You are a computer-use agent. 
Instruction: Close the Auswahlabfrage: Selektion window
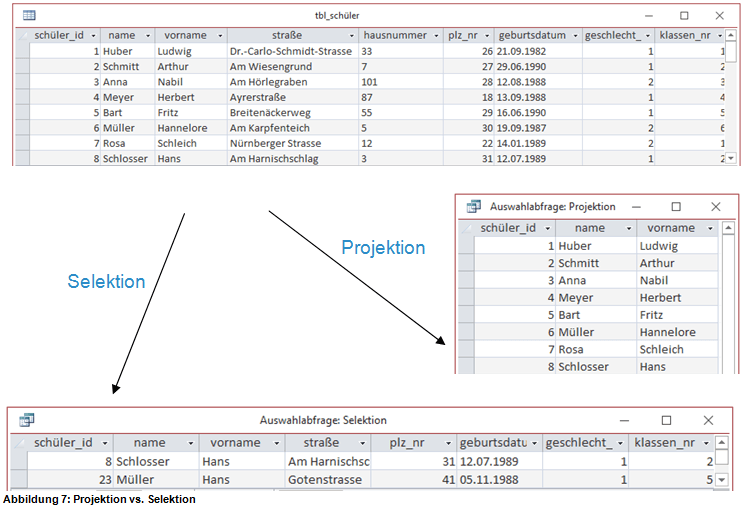(x=709, y=420)
